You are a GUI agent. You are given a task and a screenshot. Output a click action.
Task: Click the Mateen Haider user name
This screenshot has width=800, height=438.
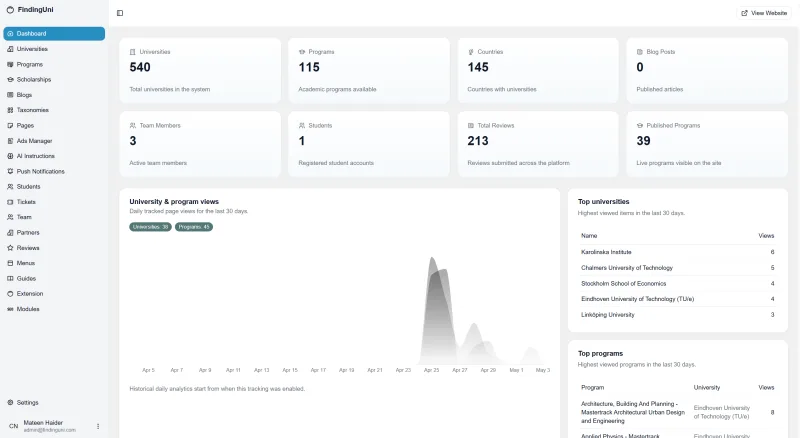43,423
